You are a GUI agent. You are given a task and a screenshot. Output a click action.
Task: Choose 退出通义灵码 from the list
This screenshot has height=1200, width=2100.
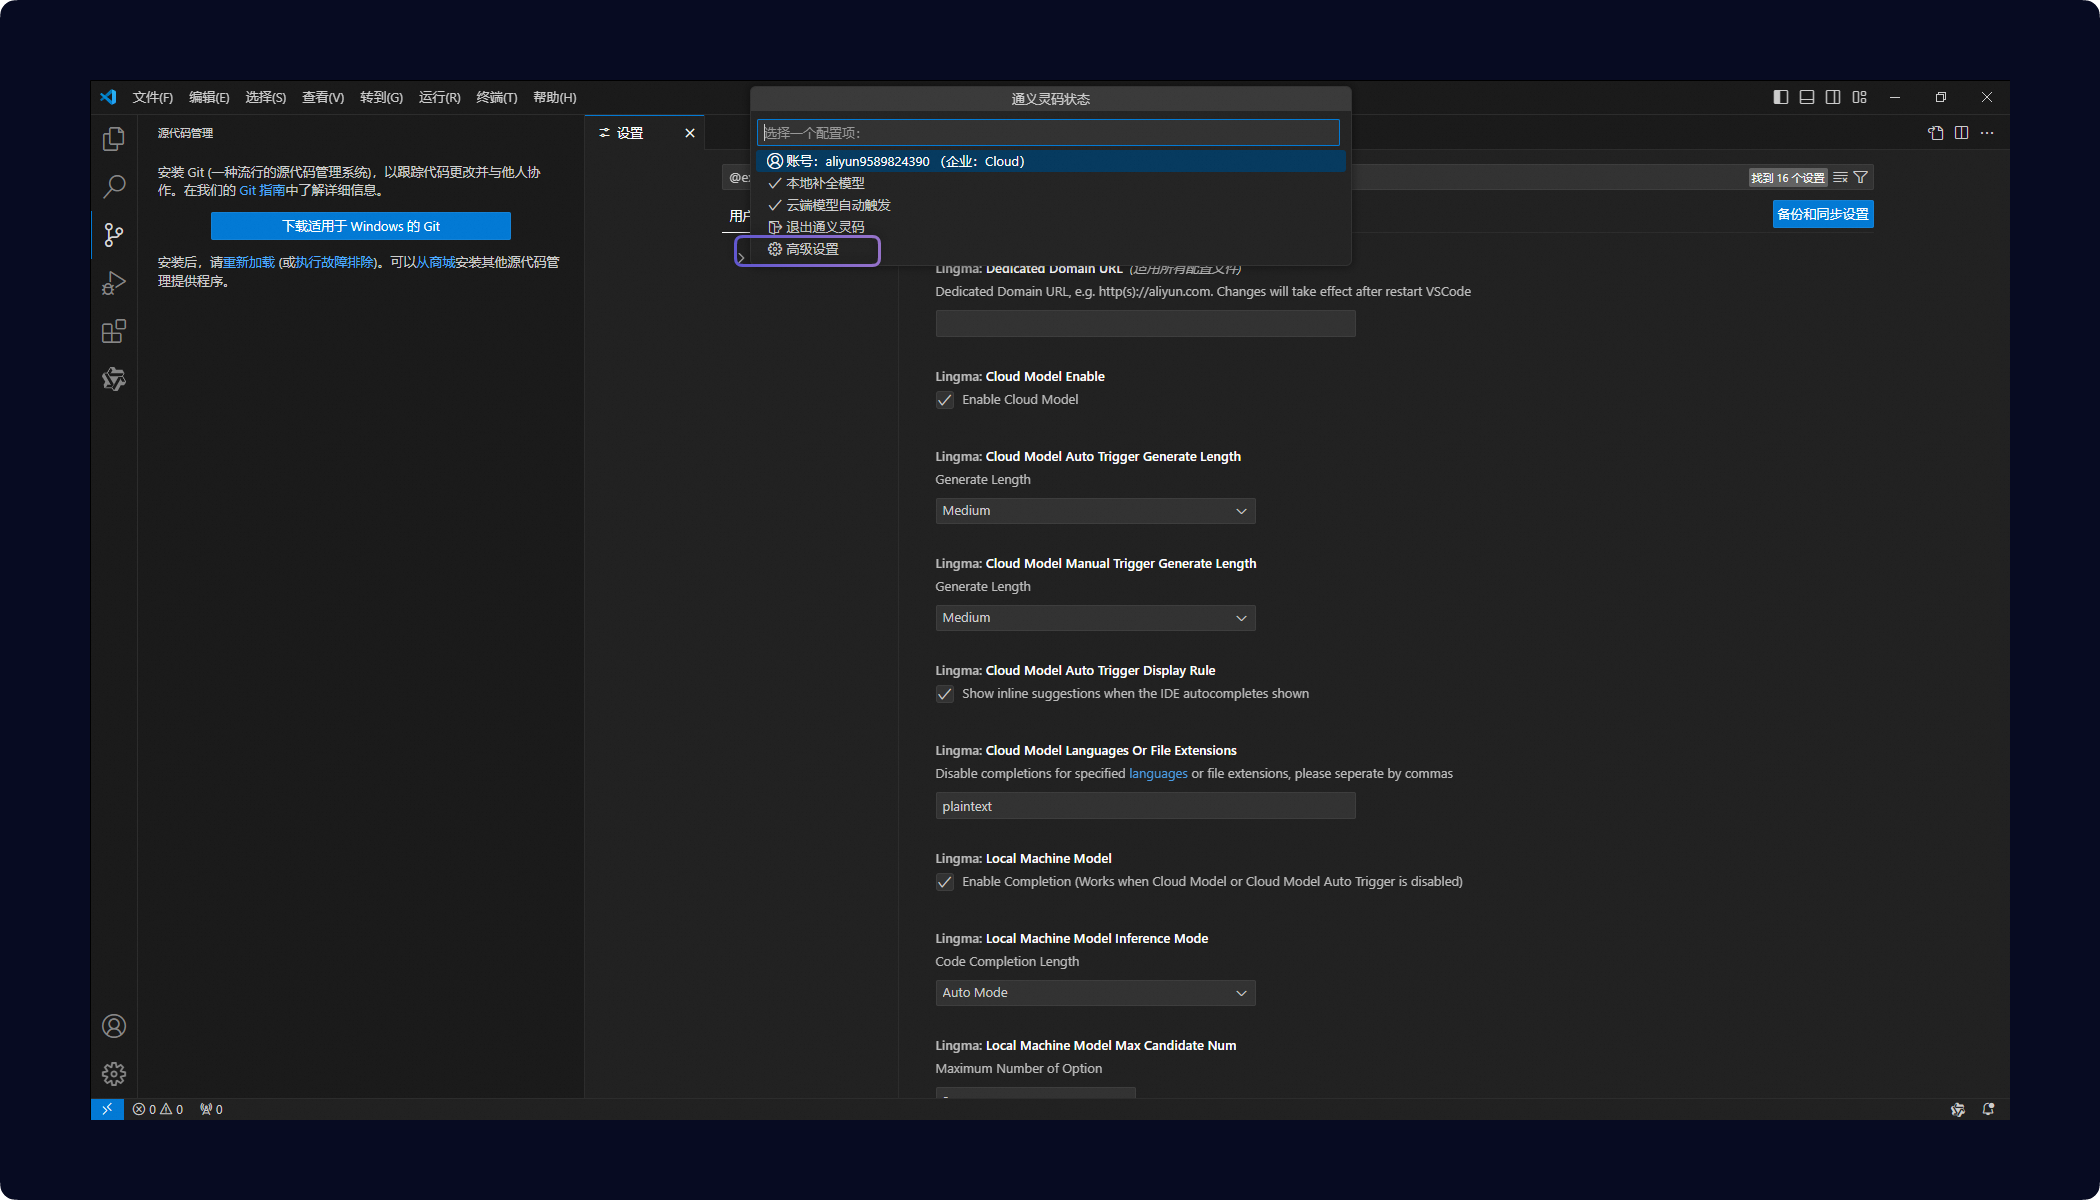(x=1050, y=227)
